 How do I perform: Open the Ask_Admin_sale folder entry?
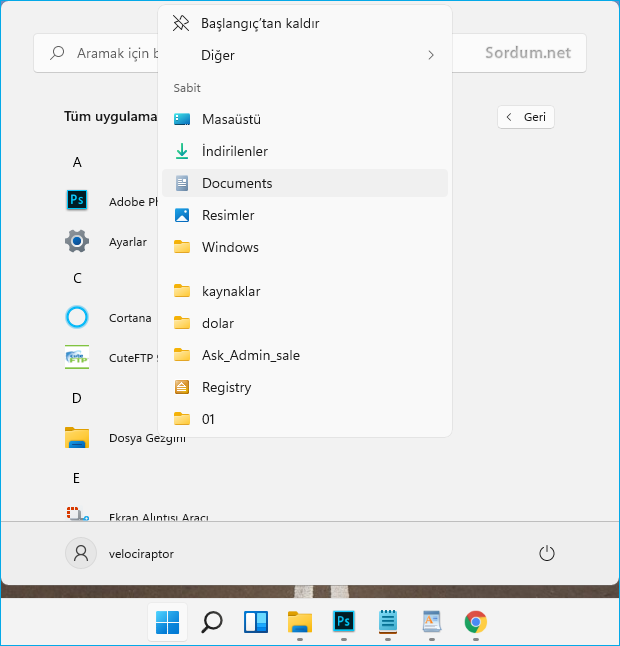tap(305, 355)
